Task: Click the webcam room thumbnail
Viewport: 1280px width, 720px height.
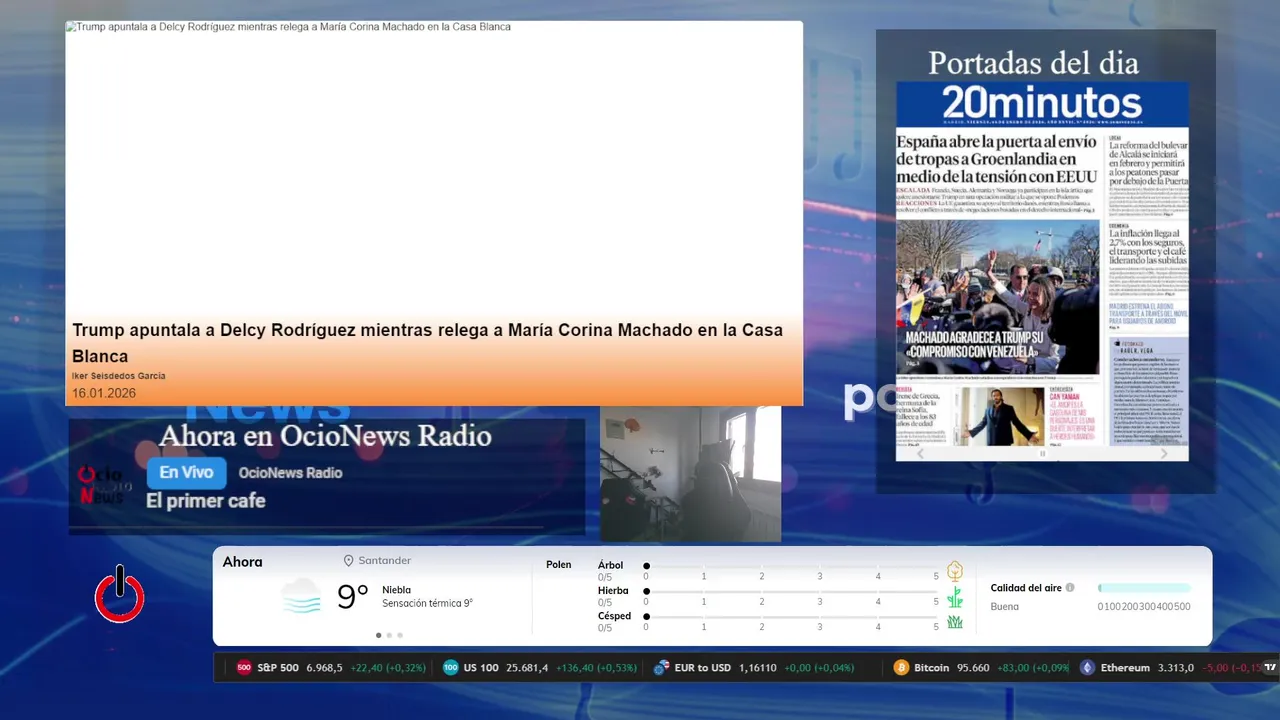Action: [x=690, y=474]
